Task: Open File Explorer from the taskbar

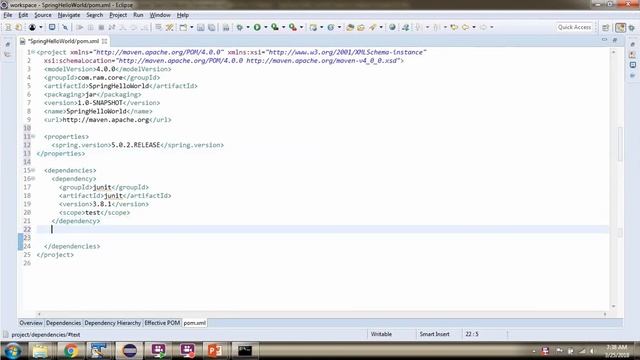Action: point(40,351)
